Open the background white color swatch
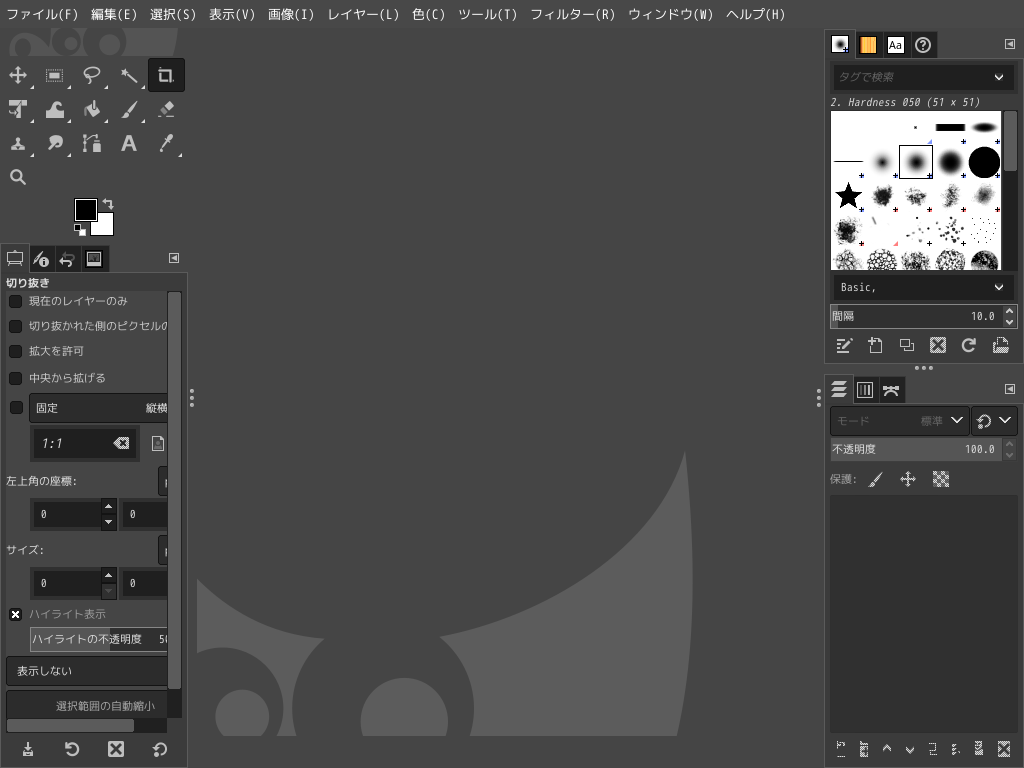 [105, 226]
